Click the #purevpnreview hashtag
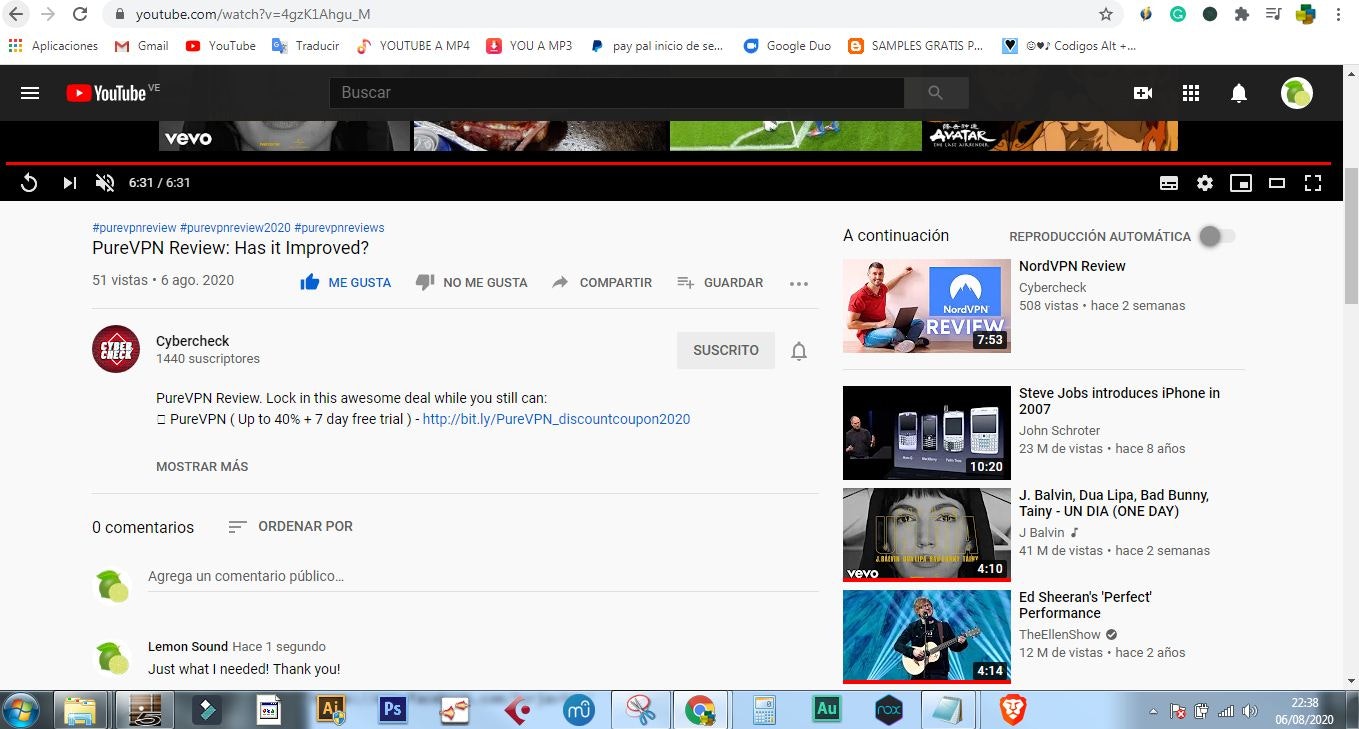 pos(134,228)
